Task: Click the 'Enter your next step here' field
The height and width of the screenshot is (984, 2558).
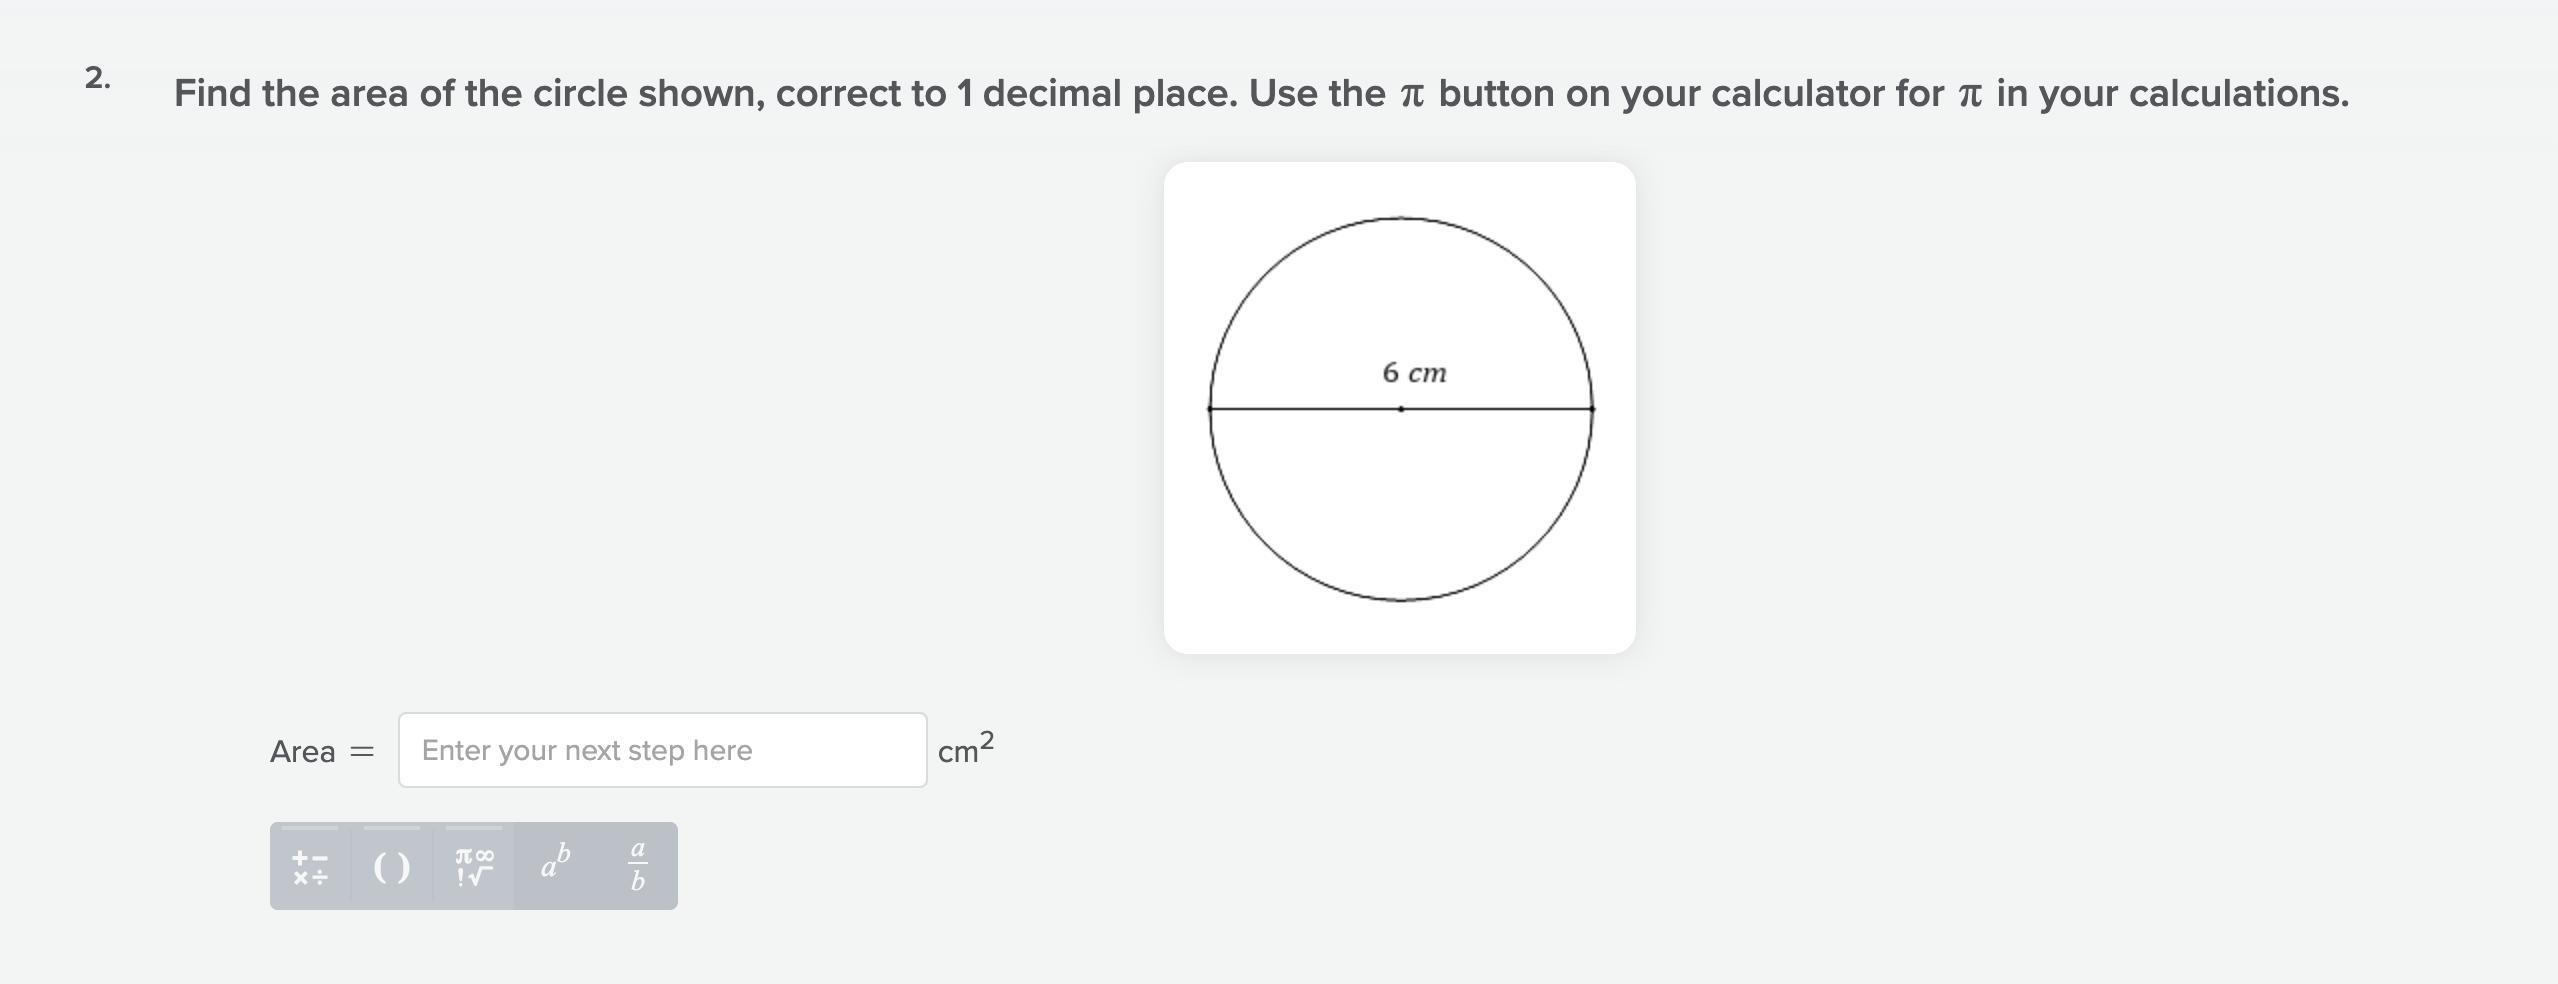Action: pos(662,750)
